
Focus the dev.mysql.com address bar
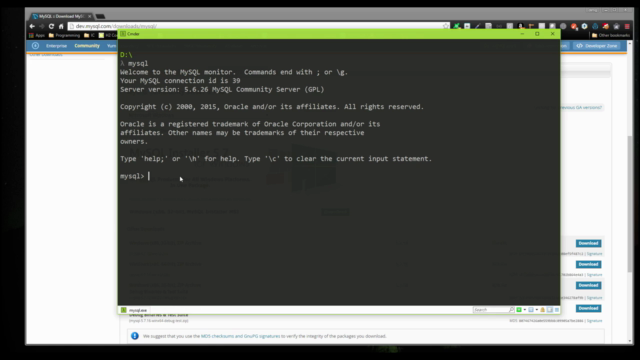pyautogui.click(x=257, y=26)
